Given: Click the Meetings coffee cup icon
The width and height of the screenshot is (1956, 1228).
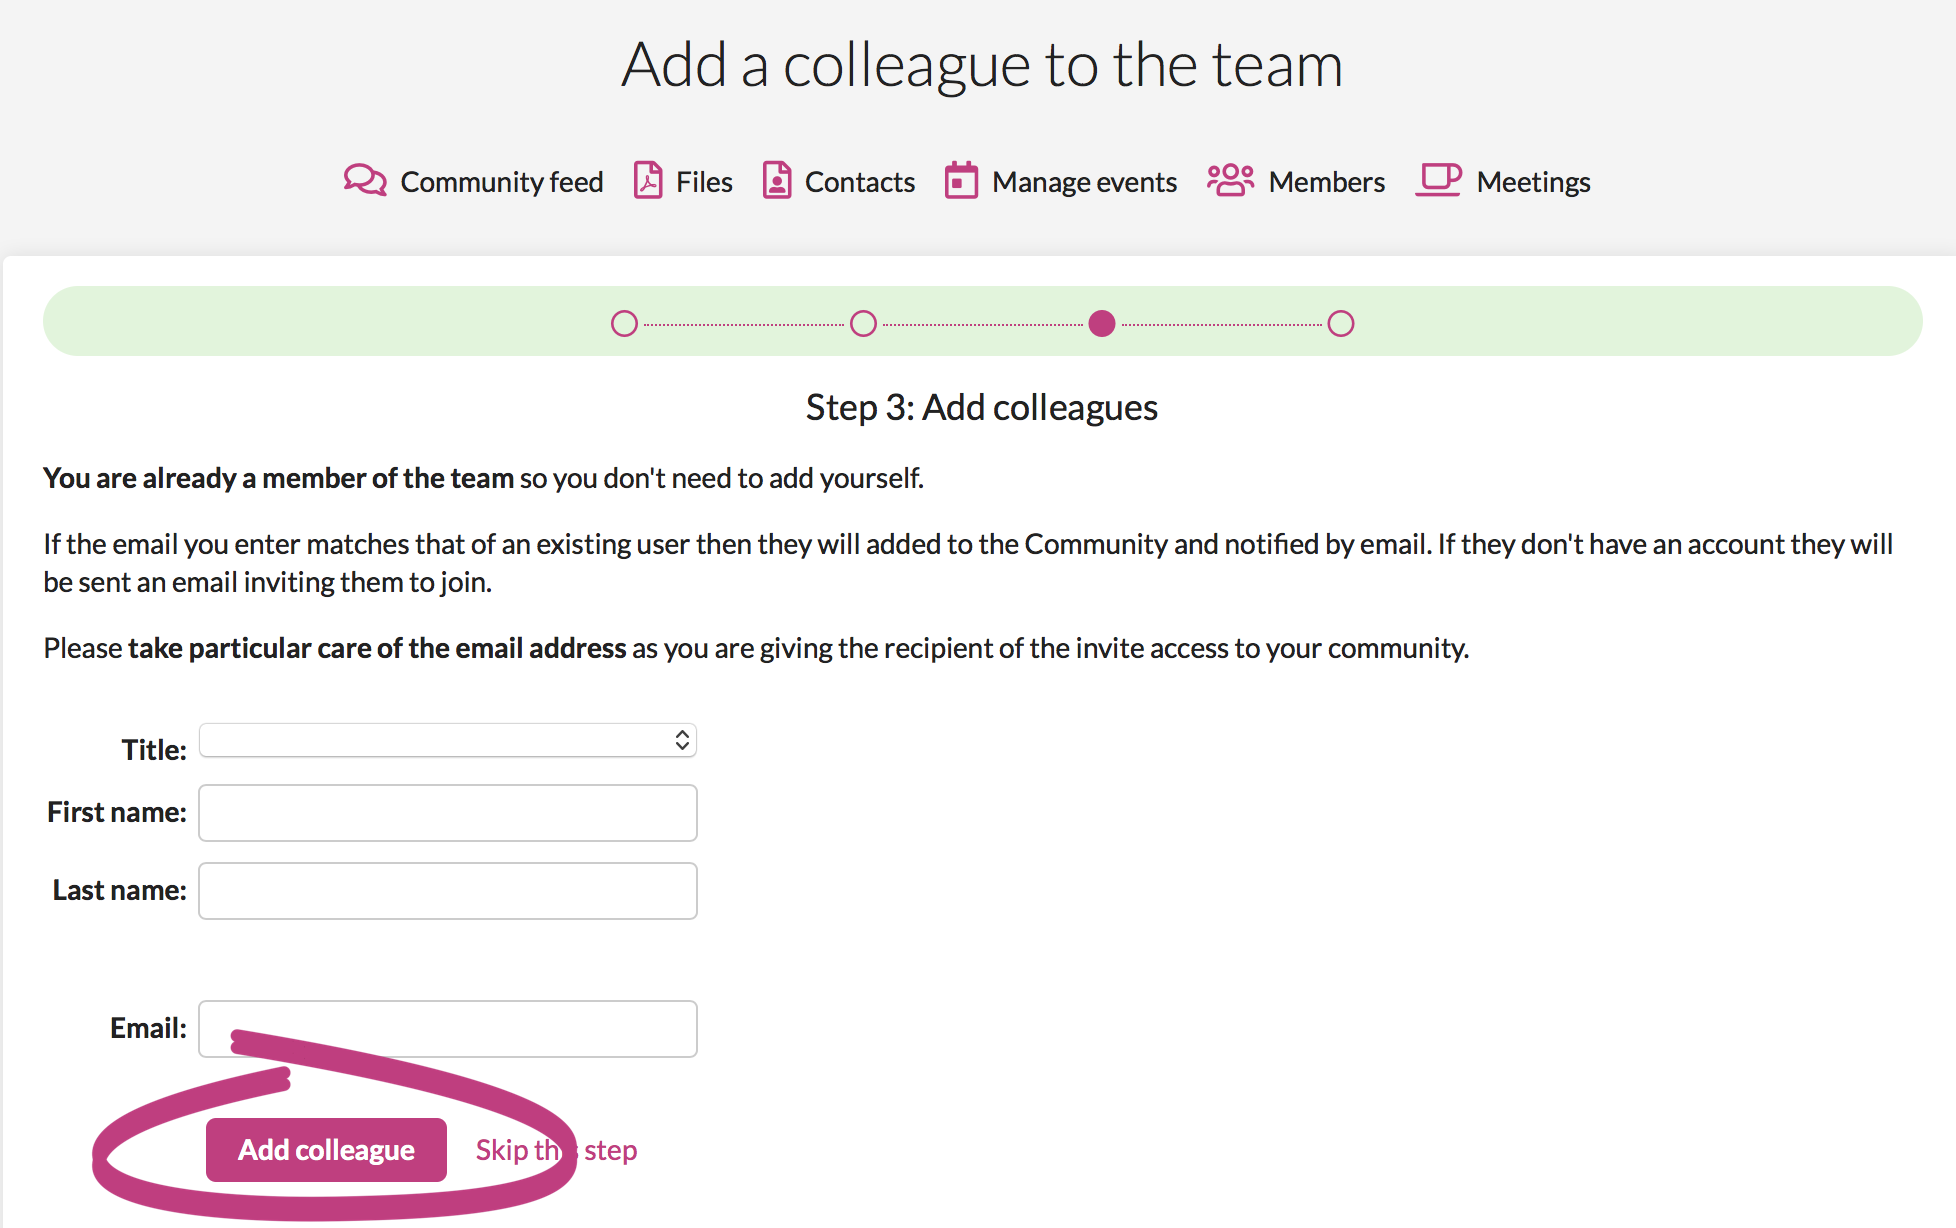Looking at the screenshot, I should pyautogui.click(x=1439, y=180).
